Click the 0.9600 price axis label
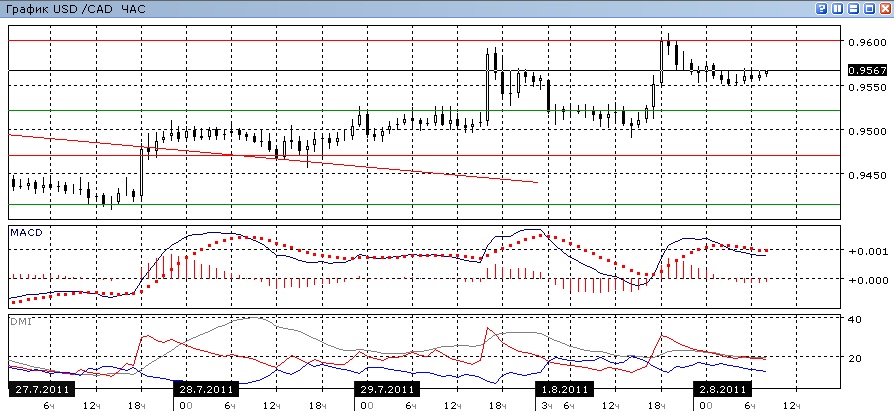The height and width of the screenshot is (418, 894). [867, 42]
